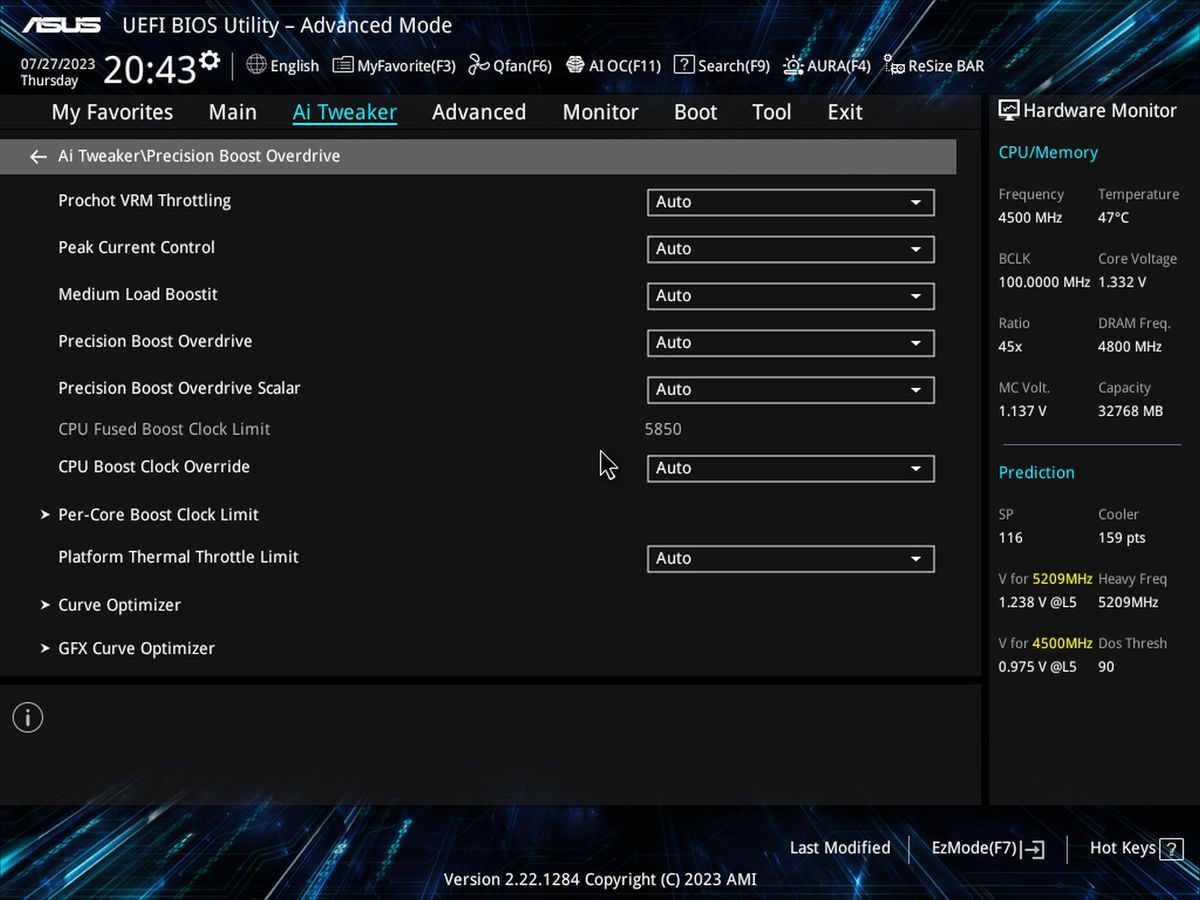Screen dimensions: 1200x900
Task: Switch to the Main tab
Action: 232,112
